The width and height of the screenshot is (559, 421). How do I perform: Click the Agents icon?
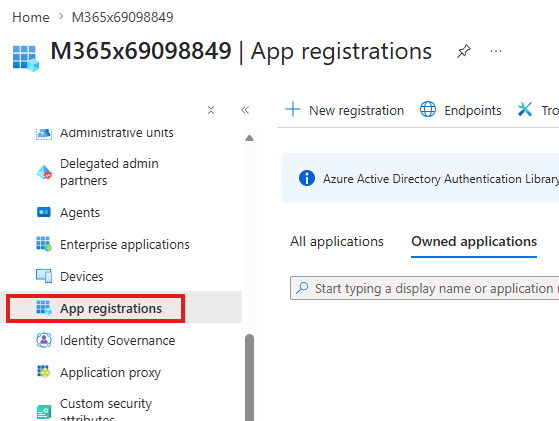[44, 212]
